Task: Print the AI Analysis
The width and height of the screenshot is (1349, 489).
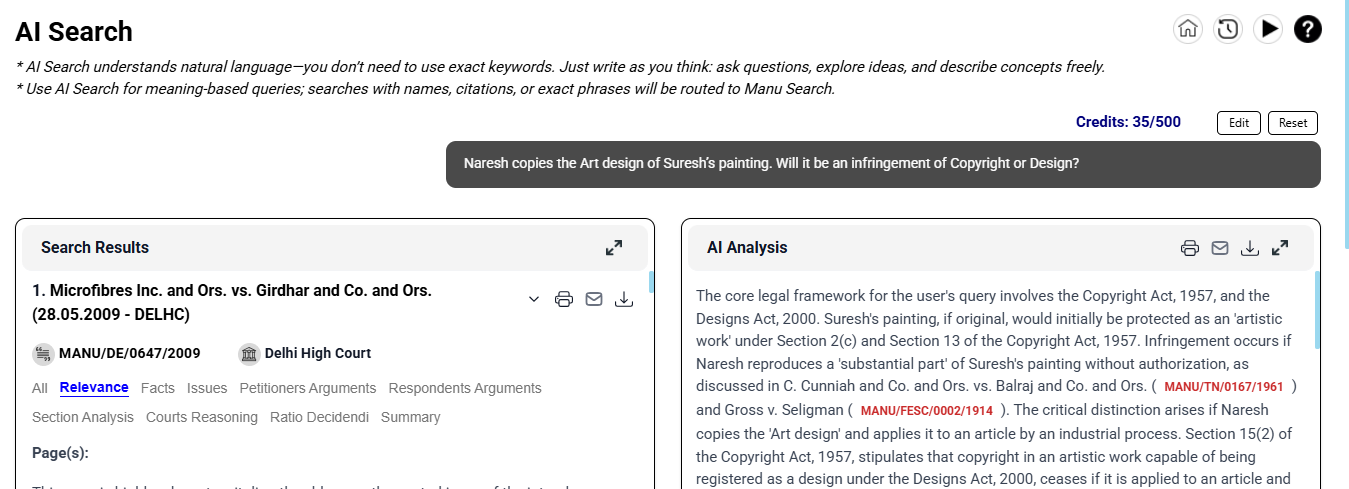Action: 1189,248
